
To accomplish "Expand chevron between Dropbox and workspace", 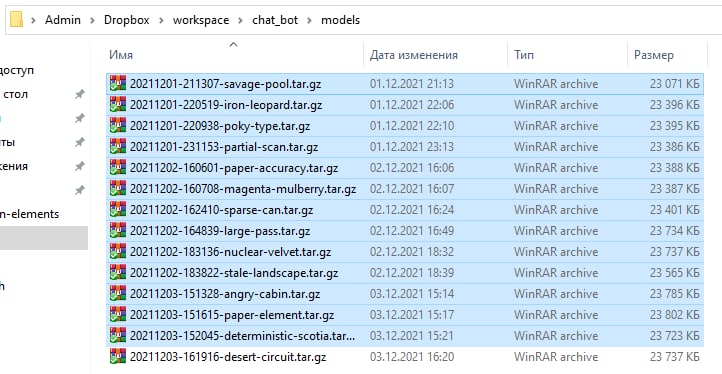I will pyautogui.click(x=162, y=20).
